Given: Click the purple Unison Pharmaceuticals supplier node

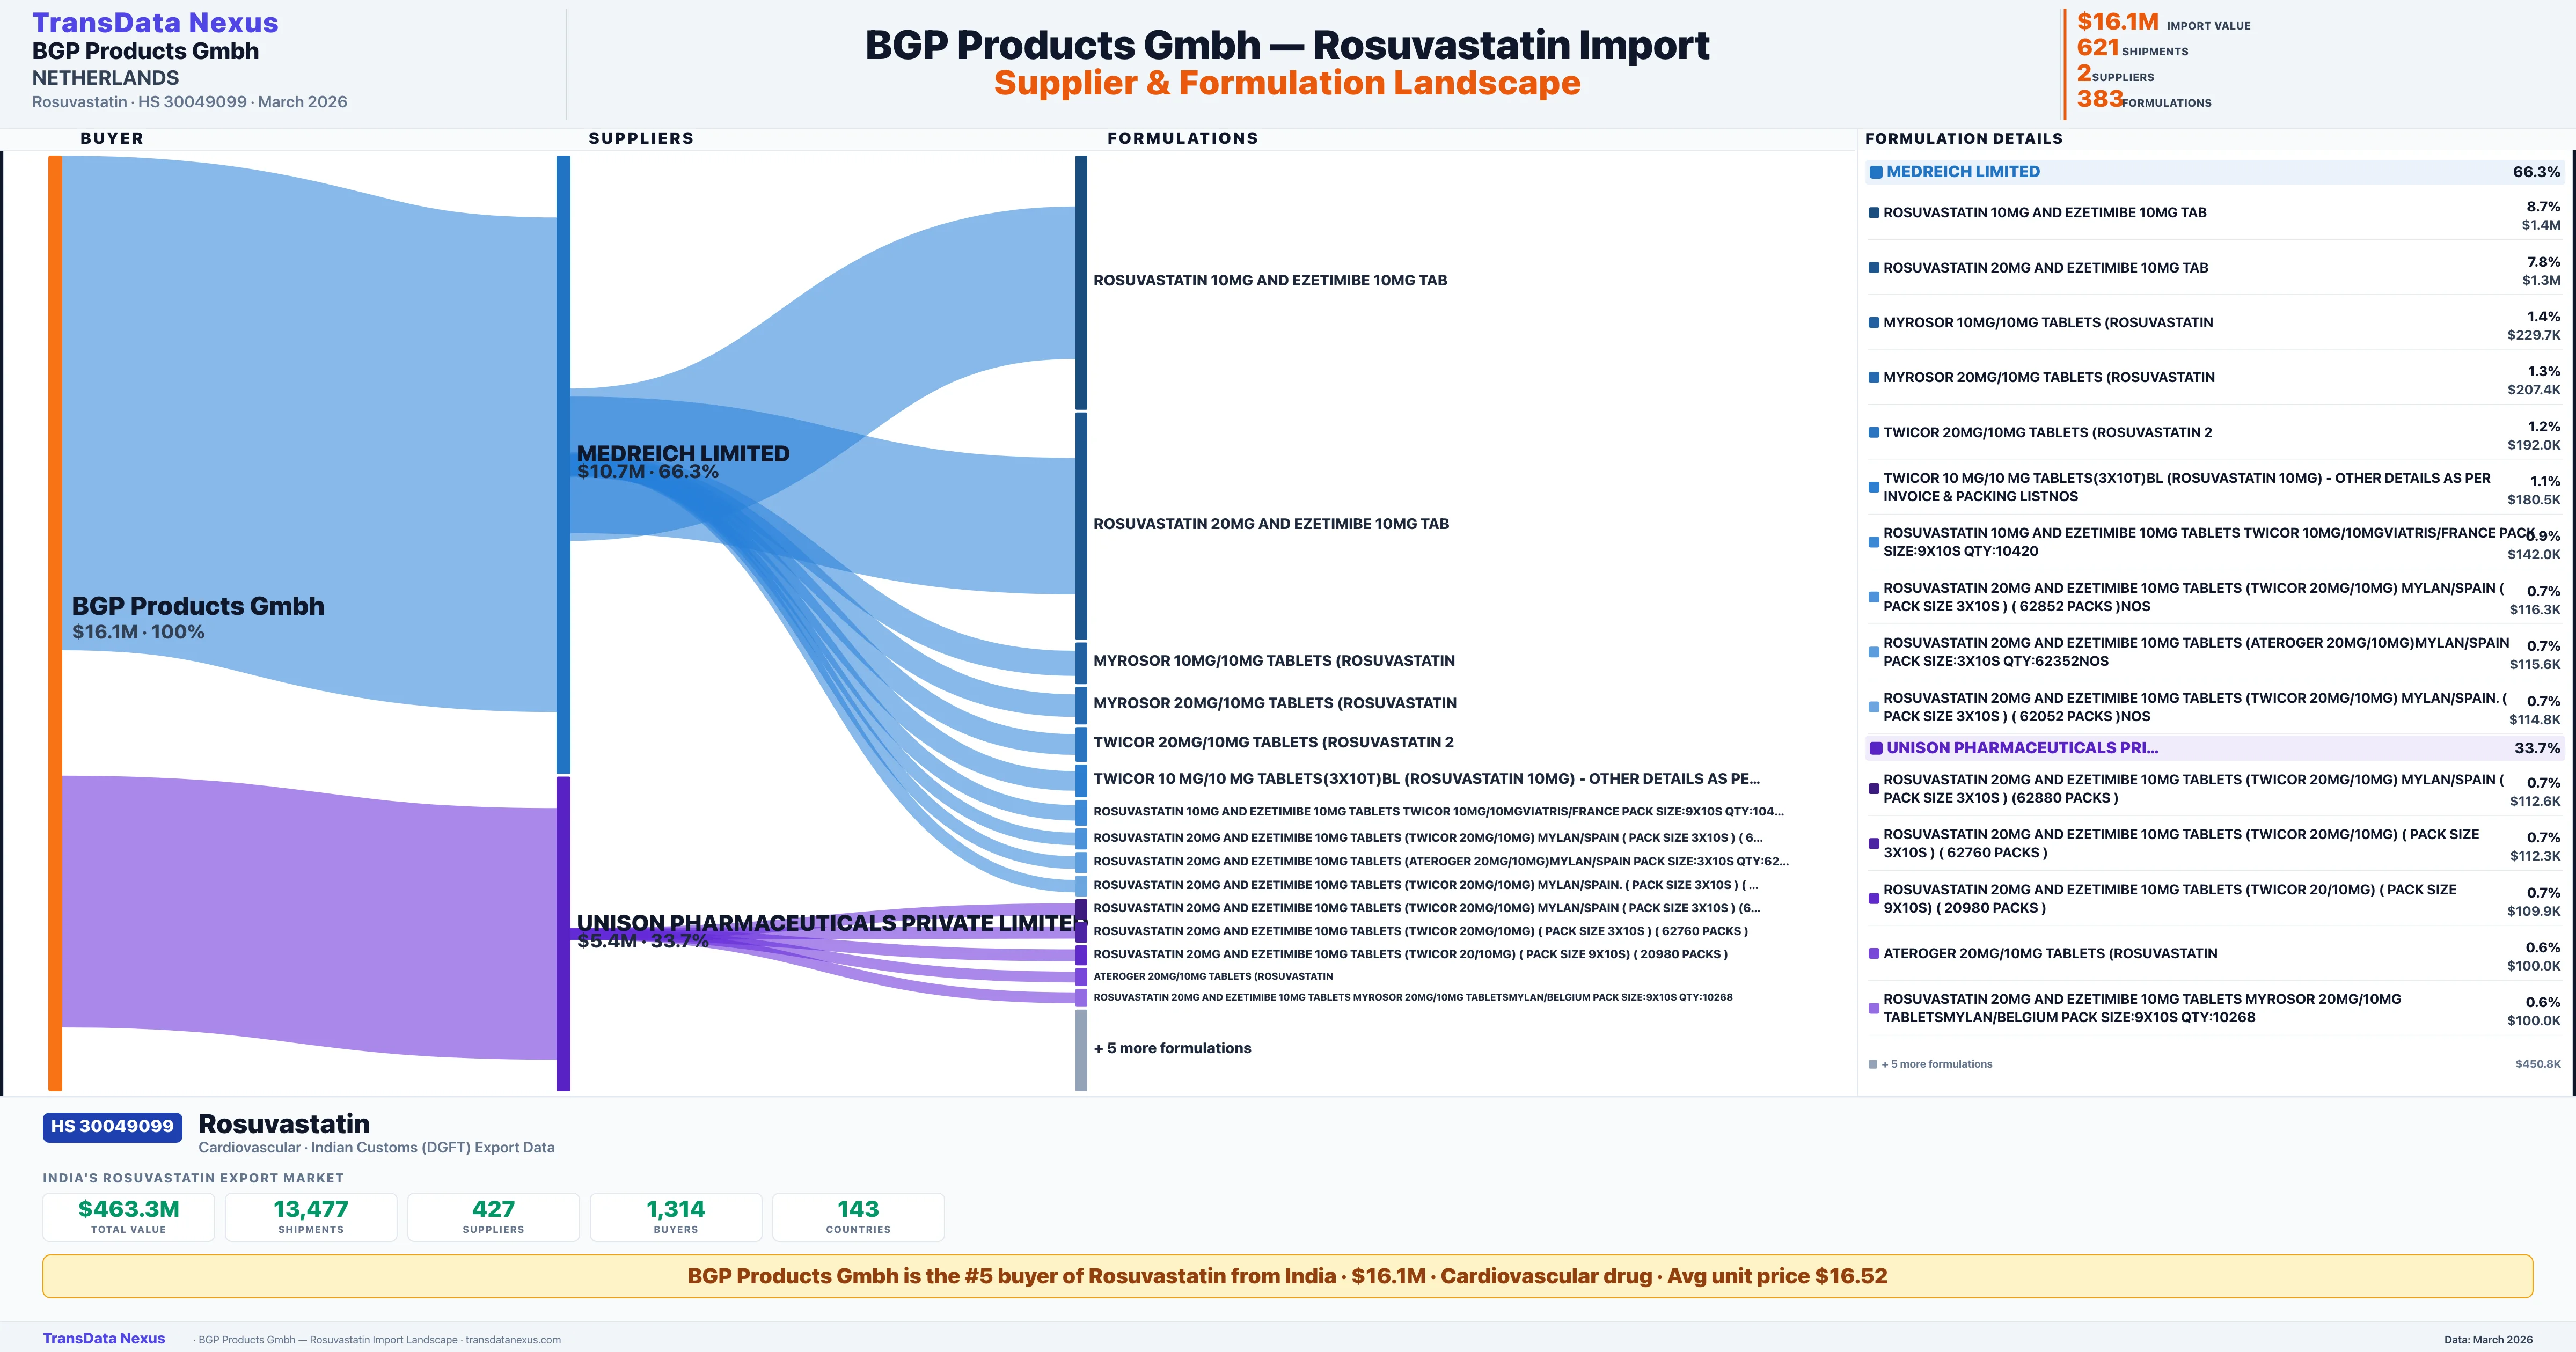Looking at the screenshot, I should (x=563, y=933).
